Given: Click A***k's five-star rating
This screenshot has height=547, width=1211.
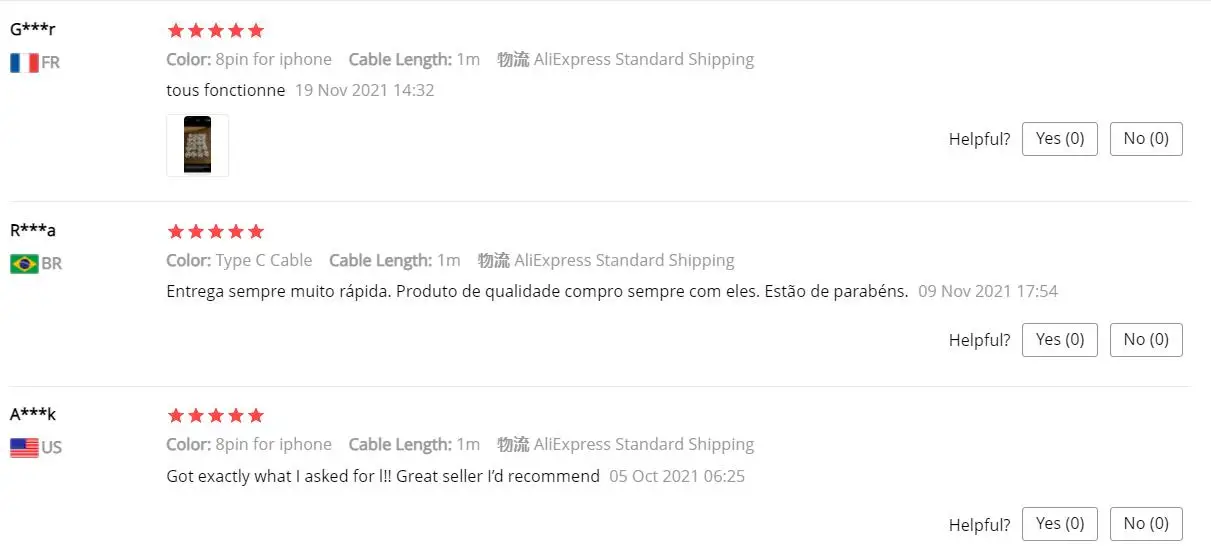Looking at the screenshot, I should [215, 416].
